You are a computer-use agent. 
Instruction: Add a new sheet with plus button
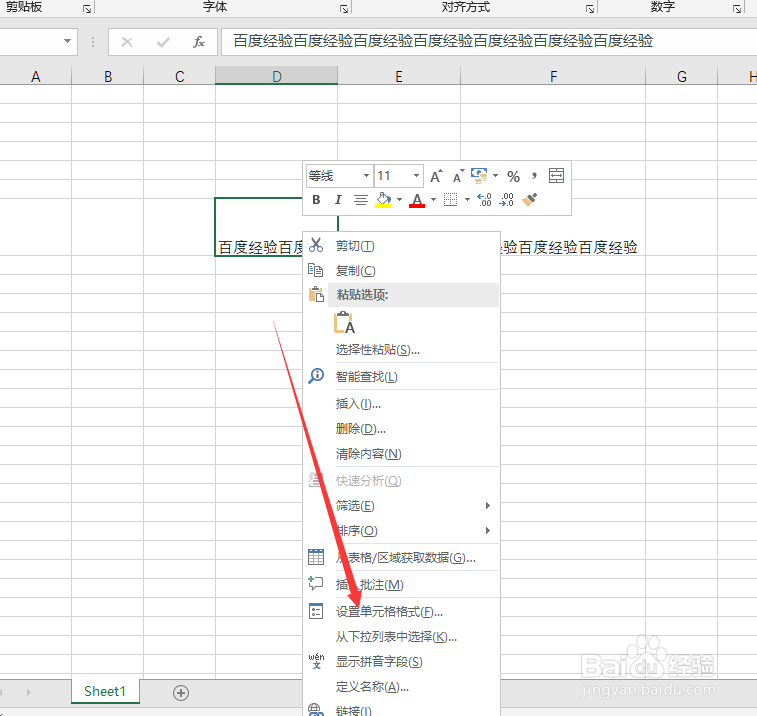tap(181, 693)
